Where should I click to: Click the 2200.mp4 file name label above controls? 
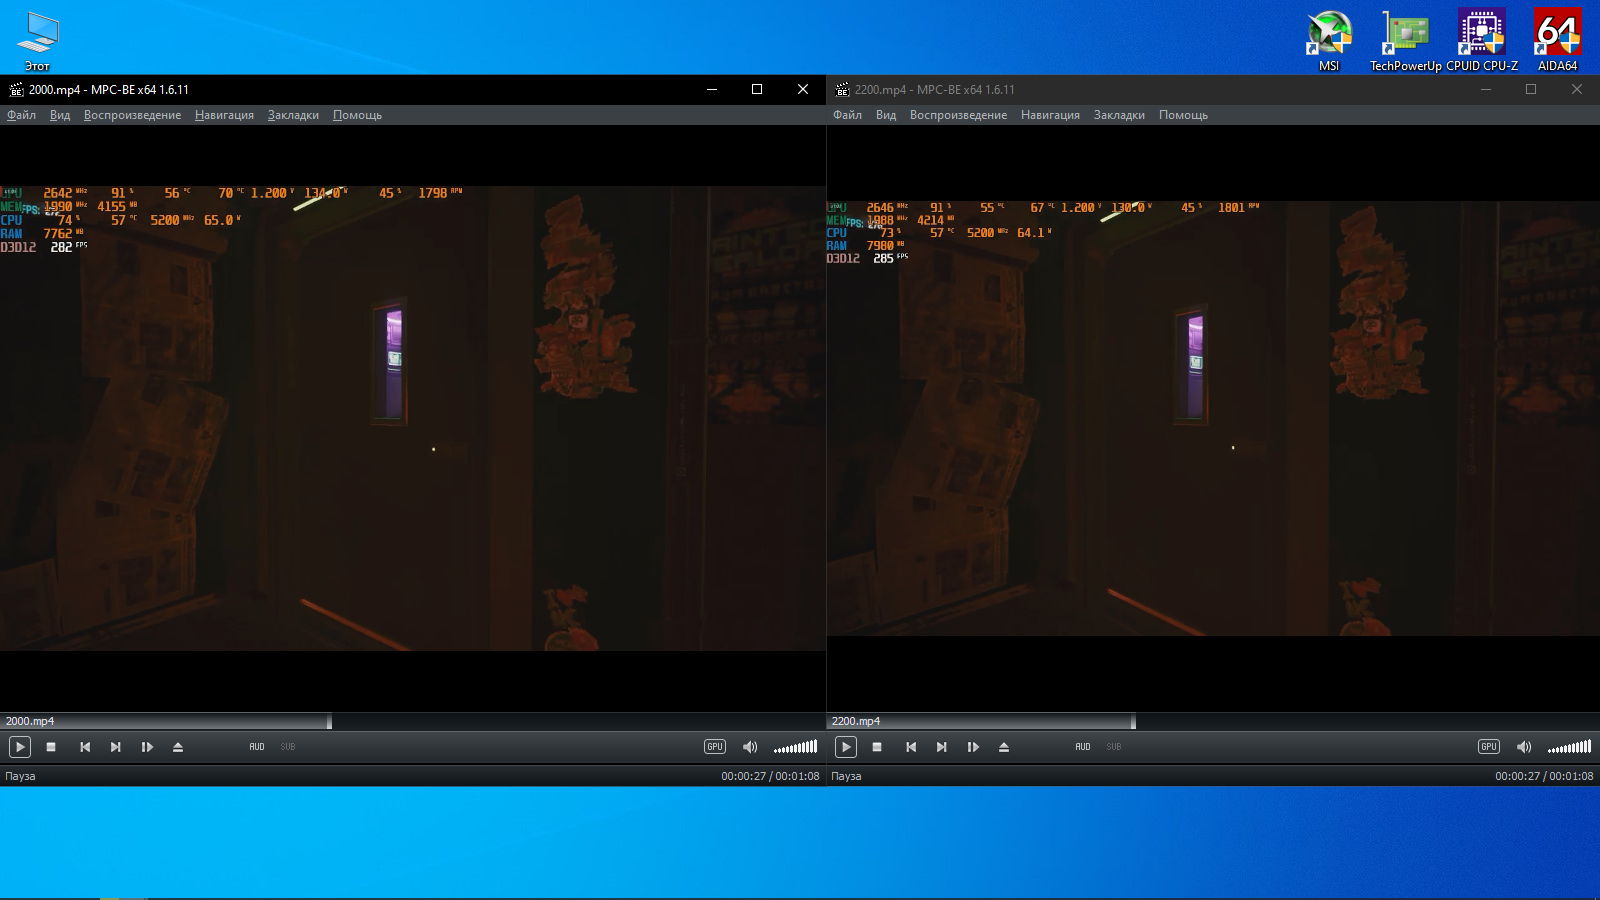[x=856, y=721]
